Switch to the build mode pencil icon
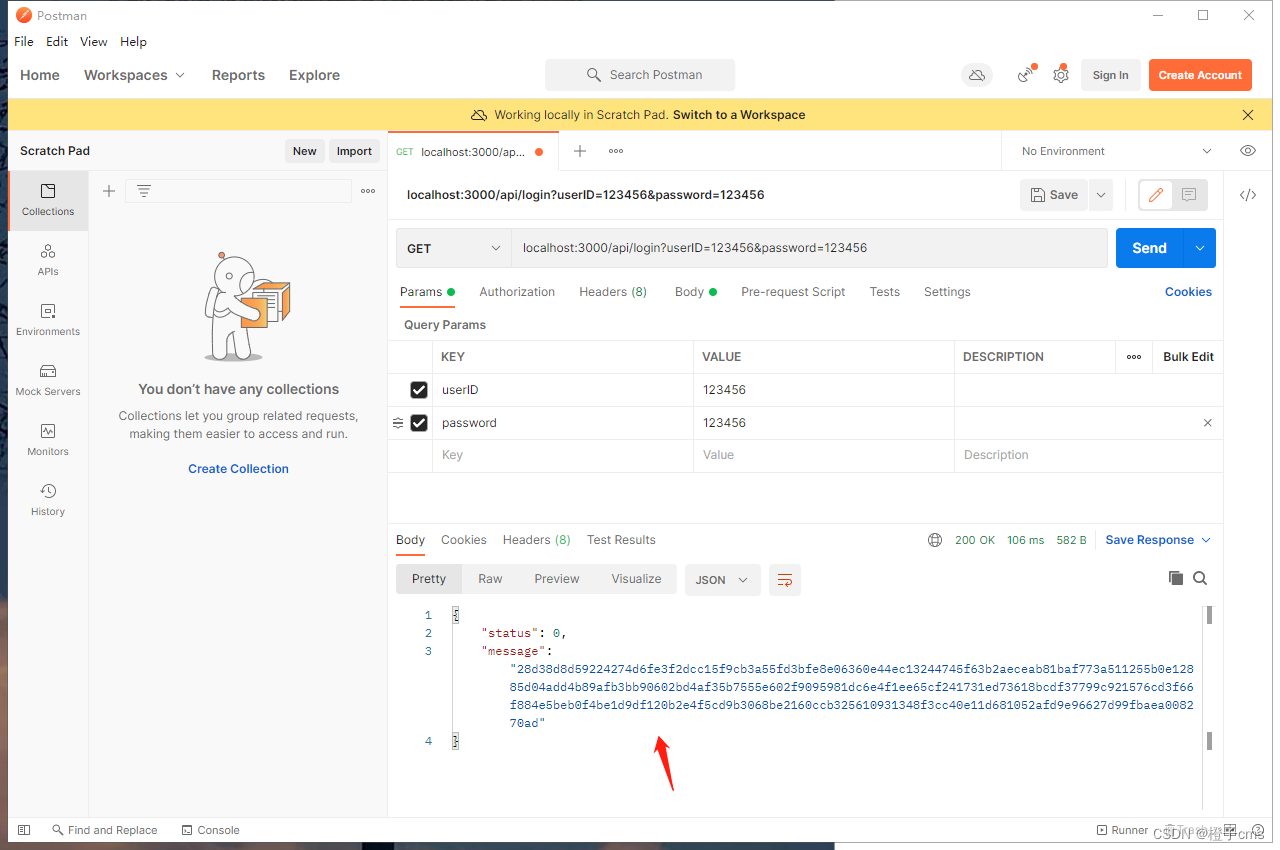Viewport: 1280px width, 850px height. coord(1156,195)
